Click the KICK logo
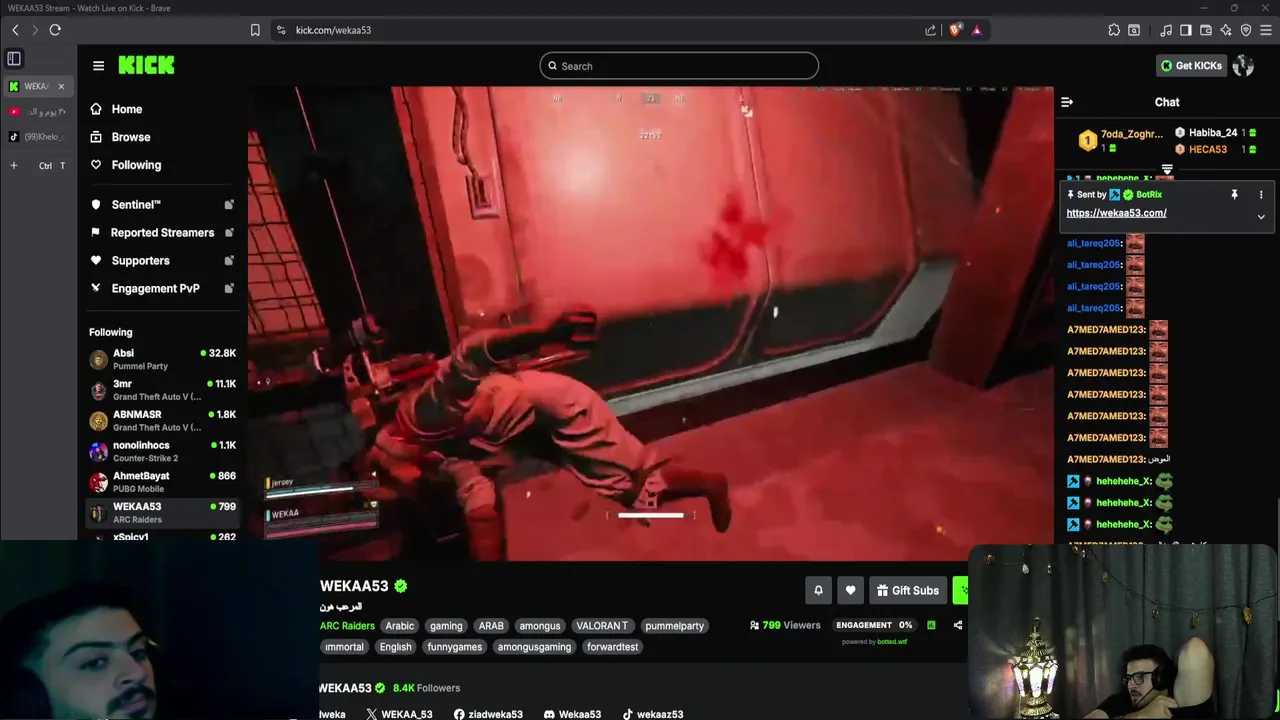1280x720 pixels. (x=146, y=65)
